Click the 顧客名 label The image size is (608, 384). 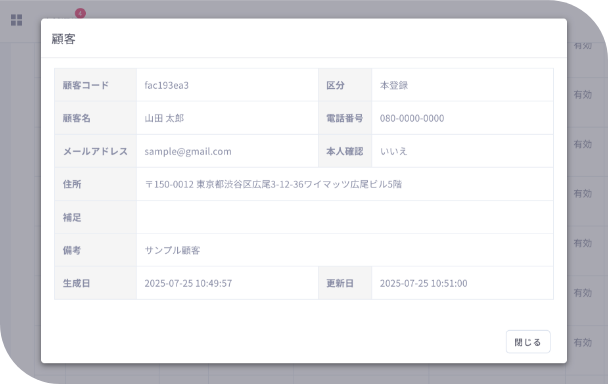click(x=76, y=118)
